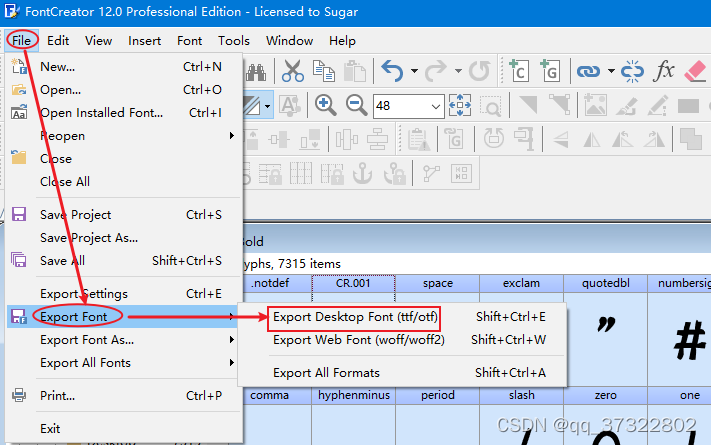
Task: Click the Zoom In magnifier icon
Action: (326, 105)
